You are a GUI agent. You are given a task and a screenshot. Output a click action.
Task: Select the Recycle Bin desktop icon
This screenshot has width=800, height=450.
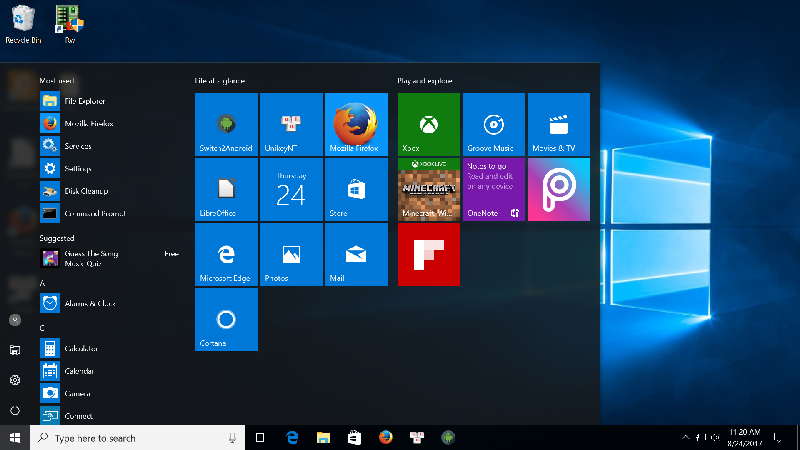coord(23,24)
